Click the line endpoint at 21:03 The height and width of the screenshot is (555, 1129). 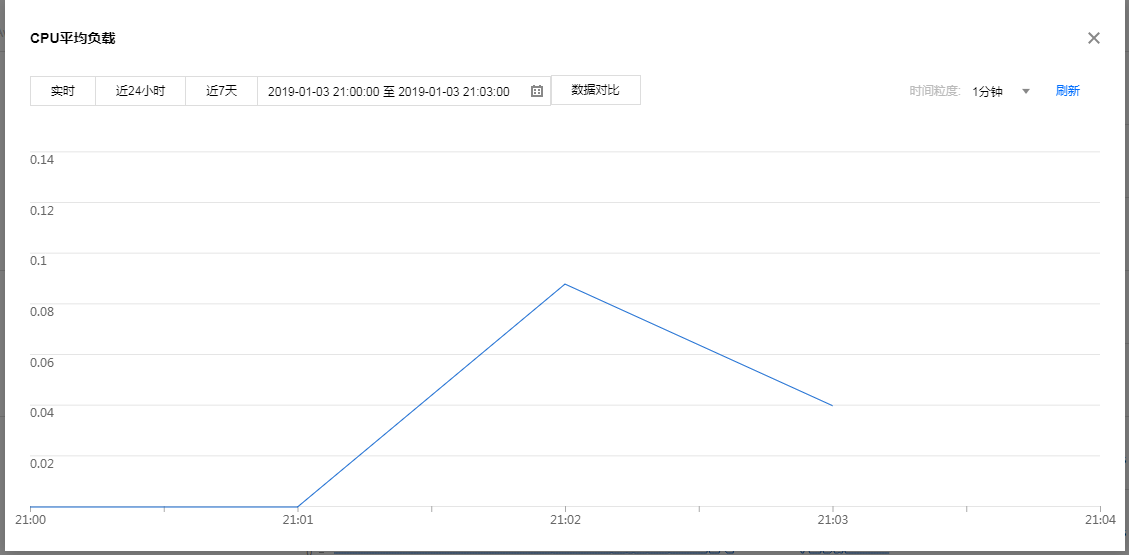(x=832, y=405)
